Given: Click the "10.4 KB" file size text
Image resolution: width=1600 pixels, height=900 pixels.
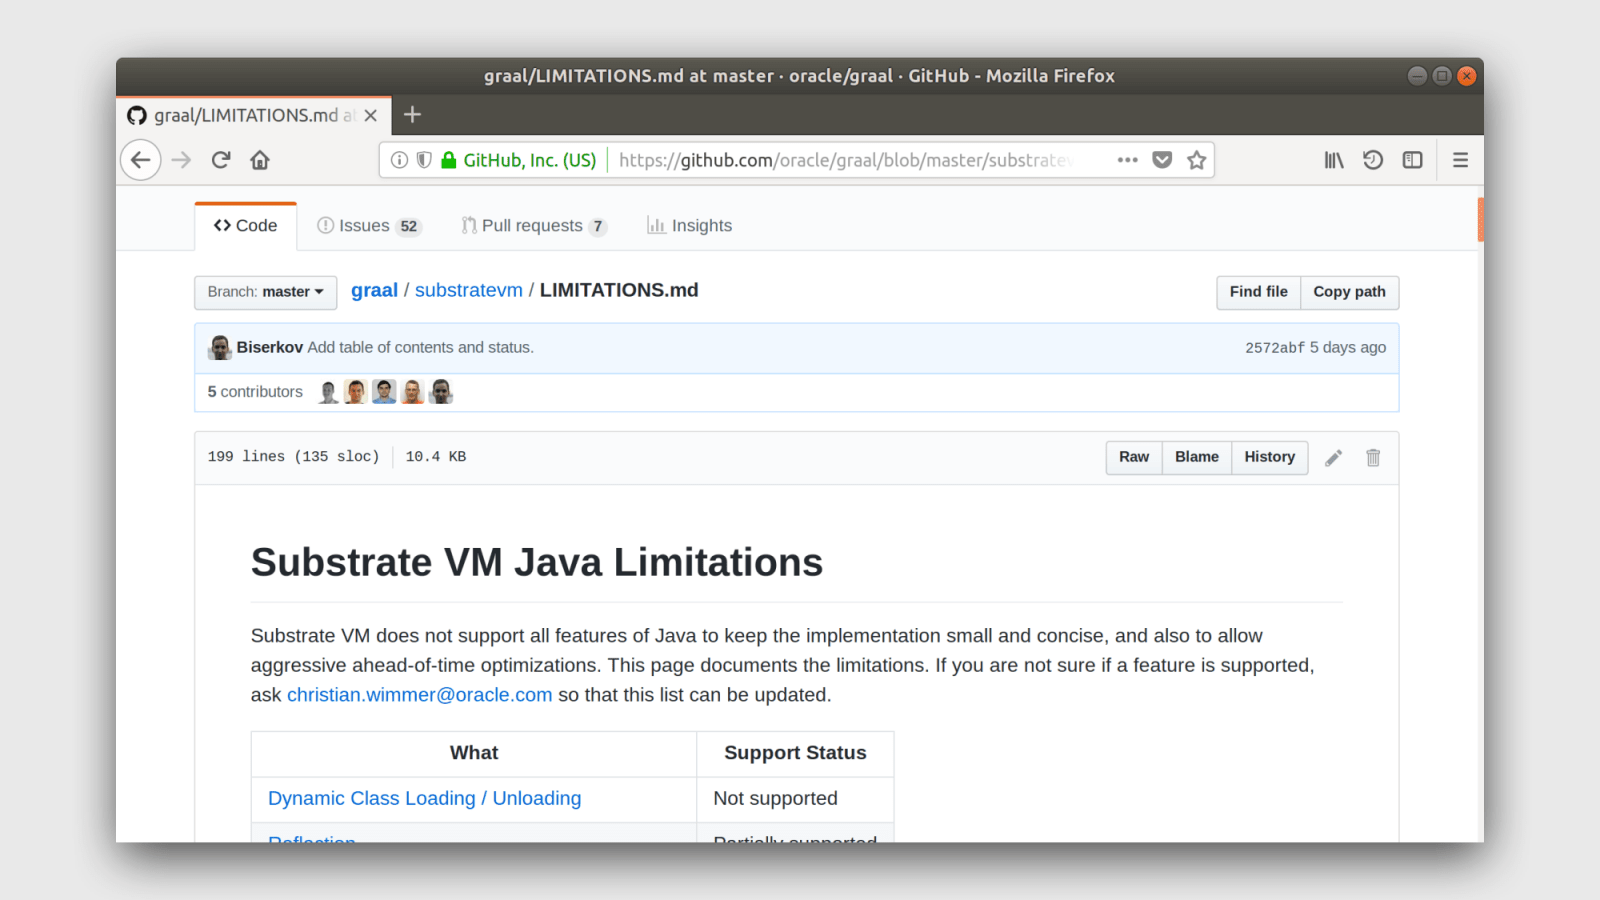Looking at the screenshot, I should (x=436, y=457).
